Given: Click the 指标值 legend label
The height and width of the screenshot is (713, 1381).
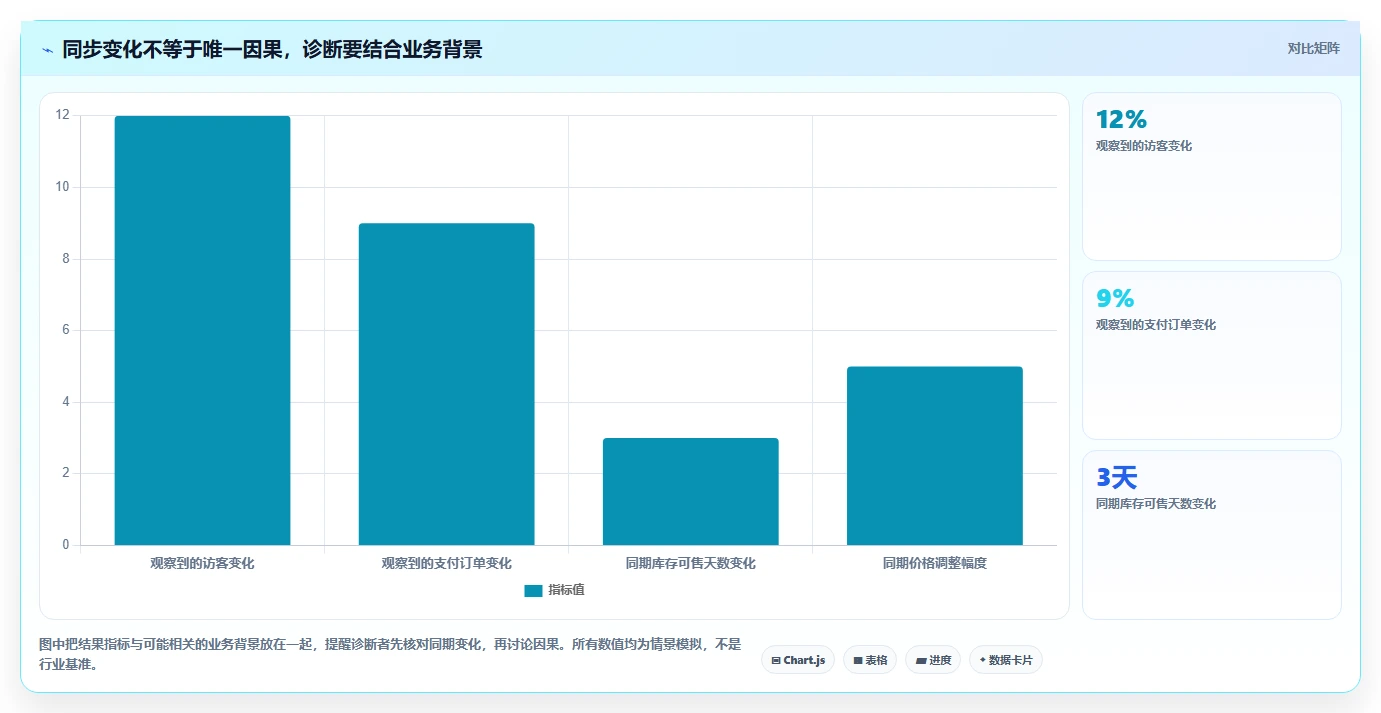Looking at the screenshot, I should (566, 591).
